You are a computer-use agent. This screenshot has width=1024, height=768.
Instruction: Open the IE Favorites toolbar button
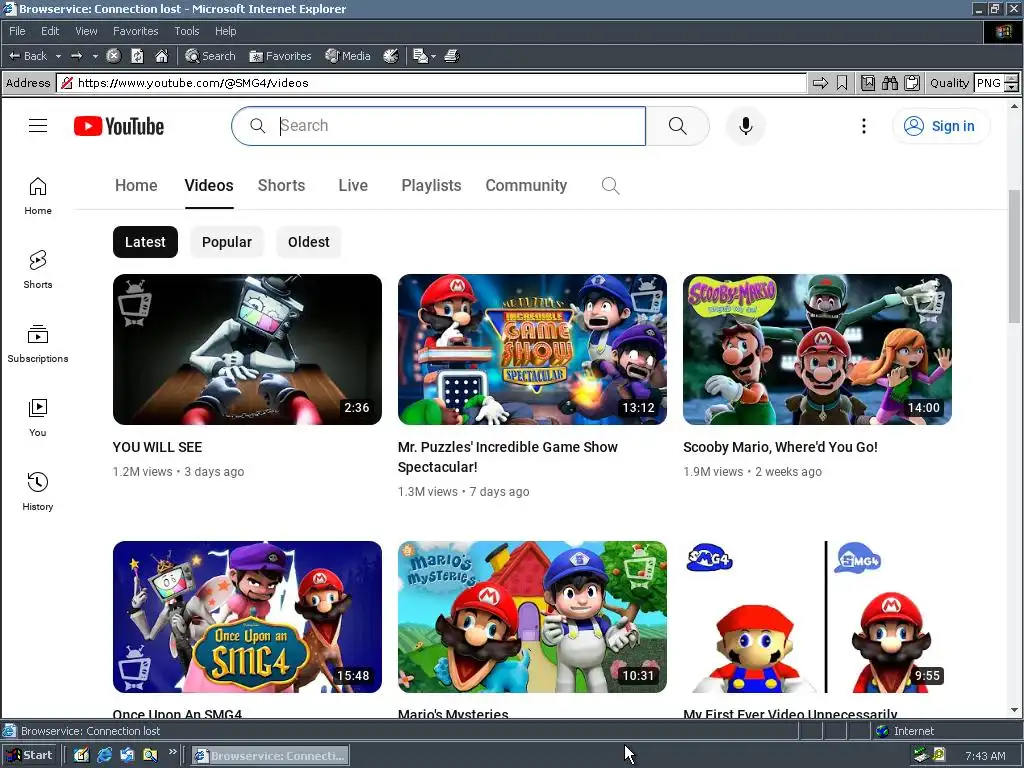pos(280,56)
